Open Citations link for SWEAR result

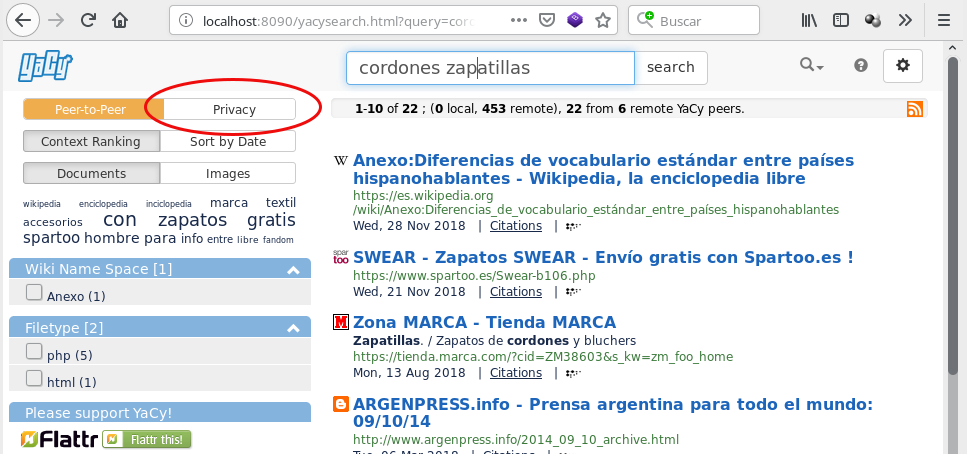[516, 291]
